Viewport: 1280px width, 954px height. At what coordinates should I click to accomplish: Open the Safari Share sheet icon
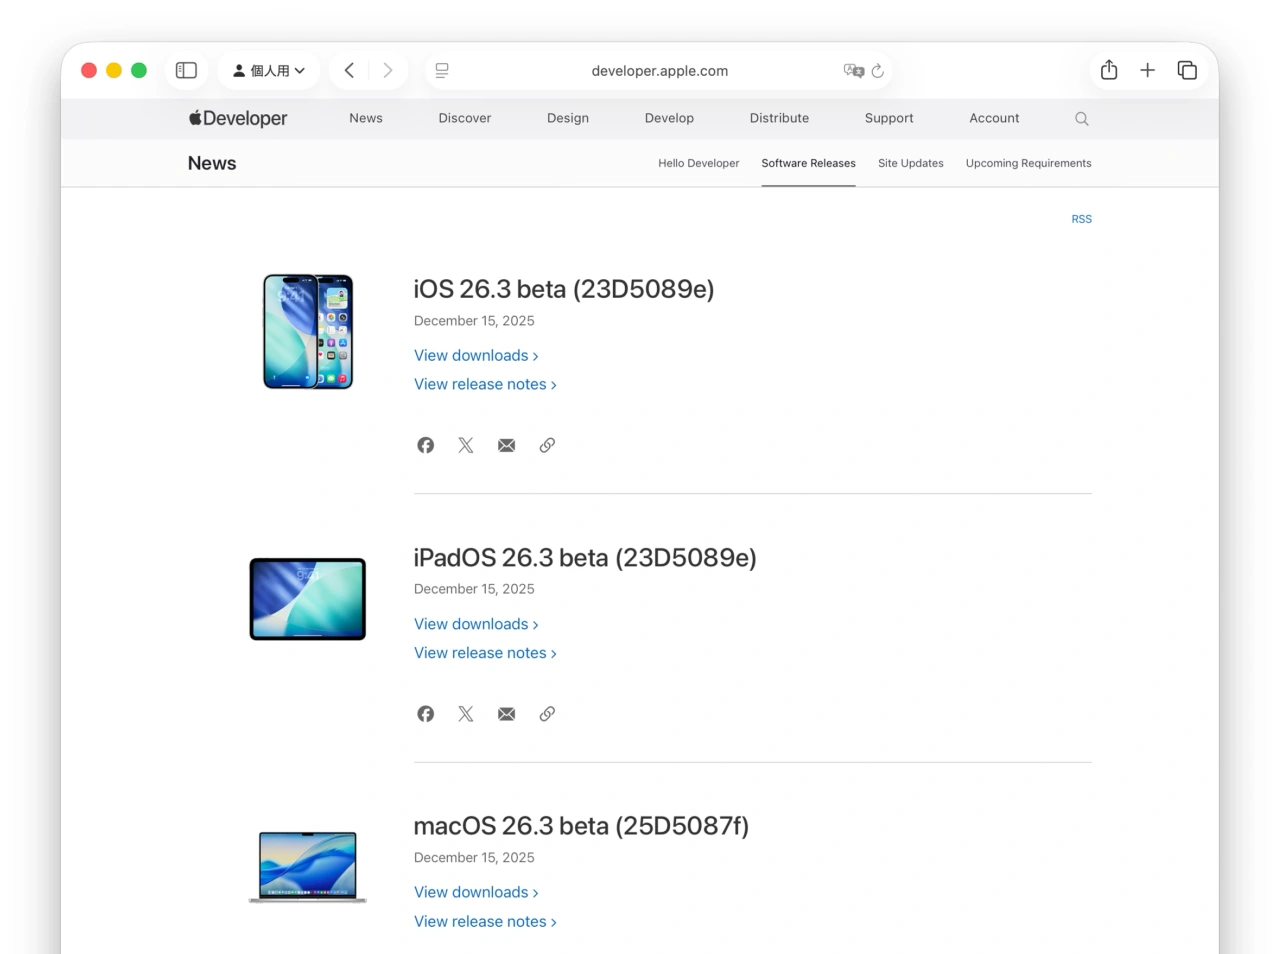(x=1108, y=70)
